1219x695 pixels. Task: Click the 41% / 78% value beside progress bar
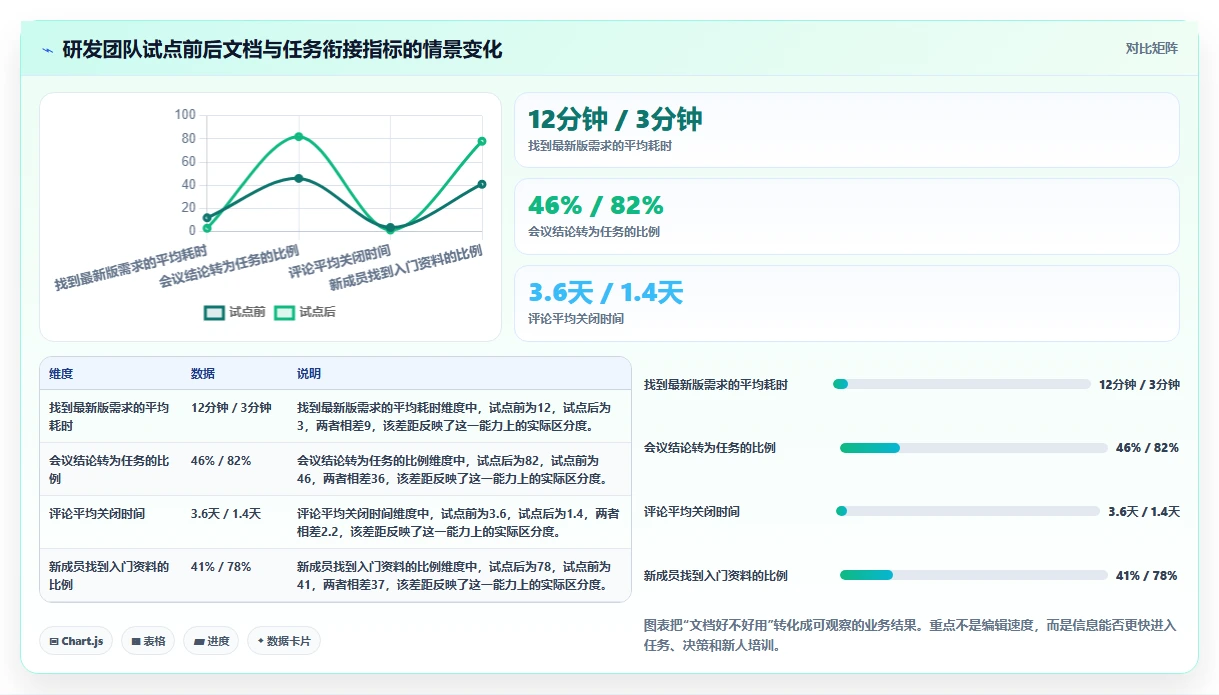1146,575
